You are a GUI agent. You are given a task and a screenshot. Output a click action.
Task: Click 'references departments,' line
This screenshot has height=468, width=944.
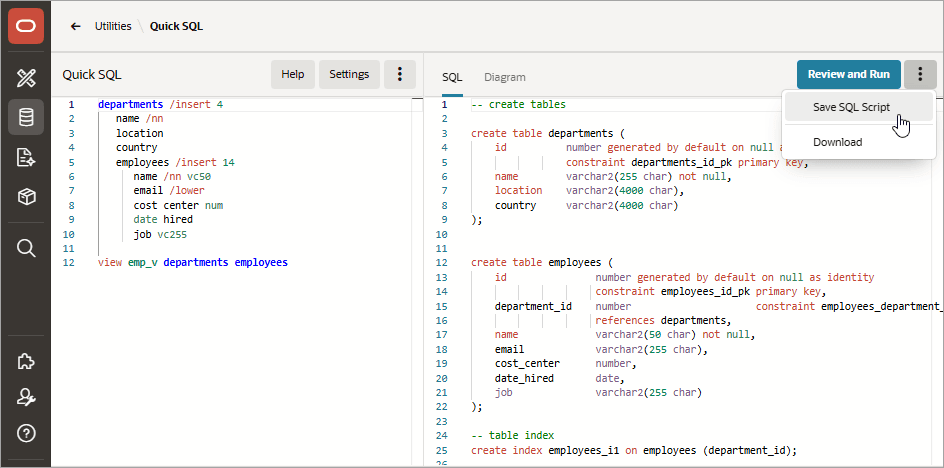663,320
